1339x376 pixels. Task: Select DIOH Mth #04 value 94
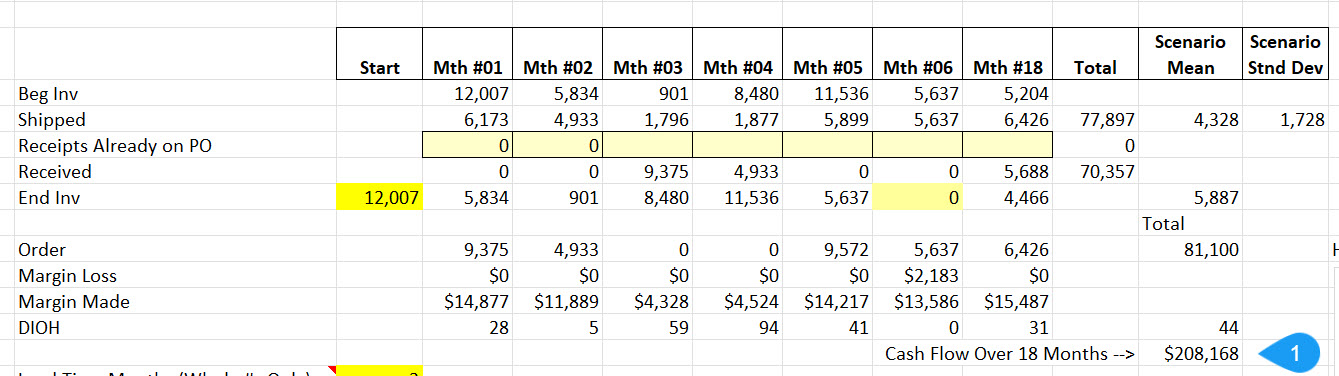737,328
